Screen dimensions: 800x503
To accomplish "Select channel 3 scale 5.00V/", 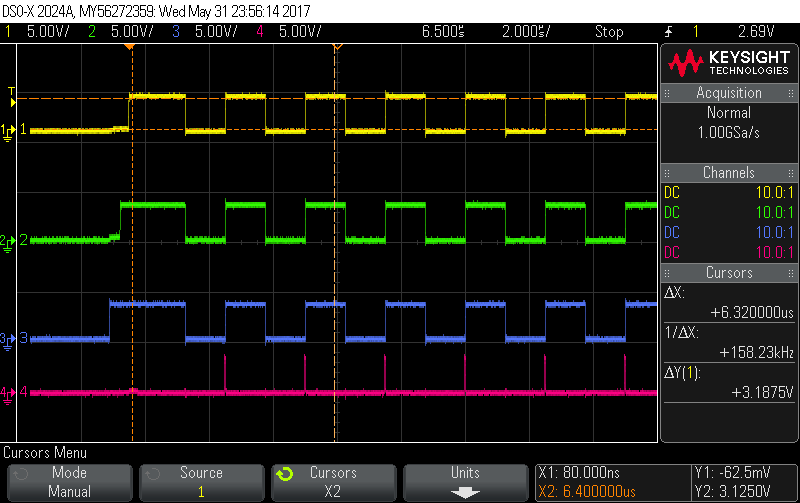I will [216, 32].
